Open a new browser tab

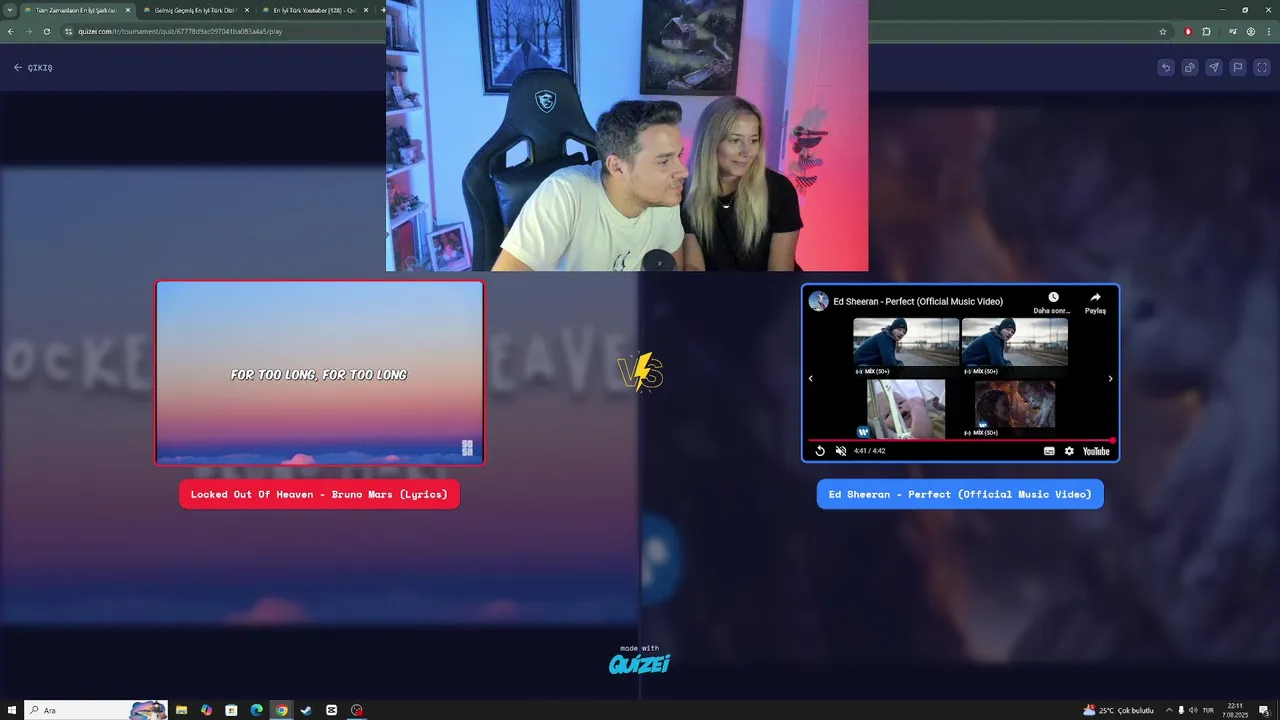tap(383, 10)
